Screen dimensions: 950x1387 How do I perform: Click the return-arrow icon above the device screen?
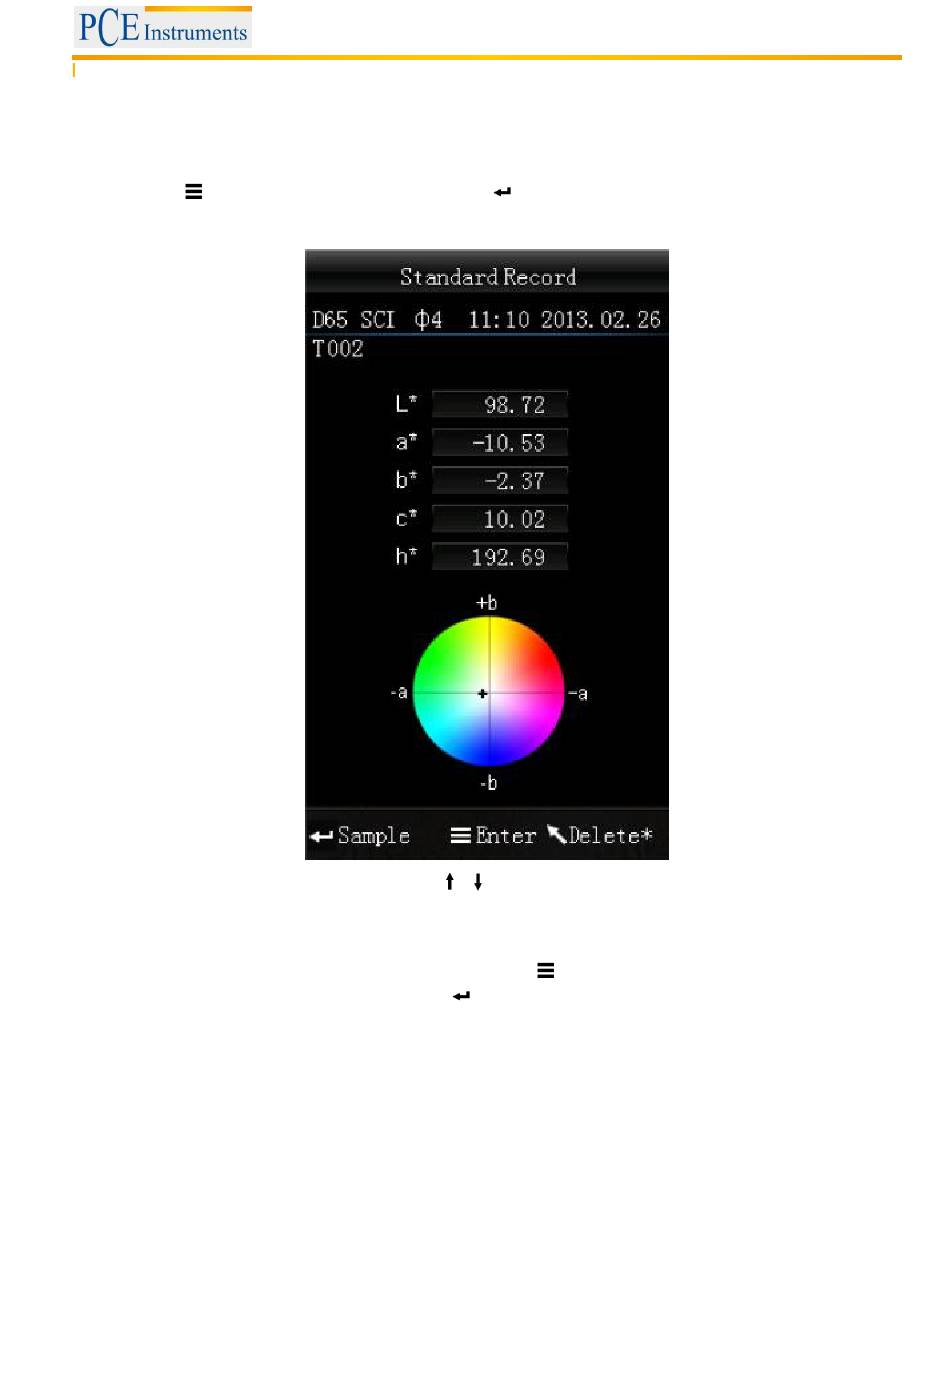[502, 191]
